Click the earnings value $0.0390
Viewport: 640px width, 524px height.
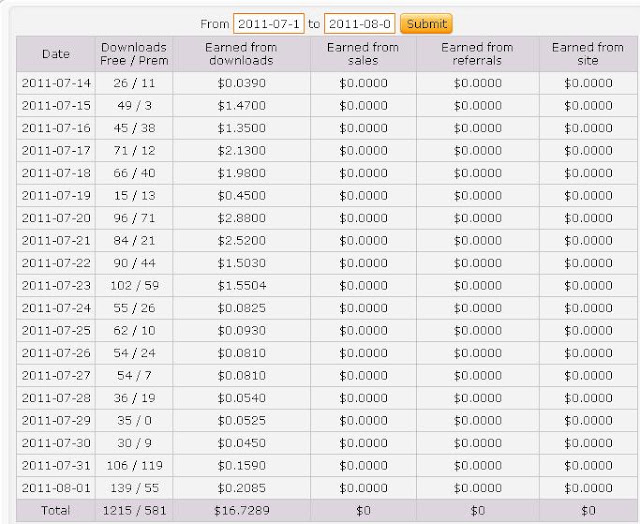(241, 83)
